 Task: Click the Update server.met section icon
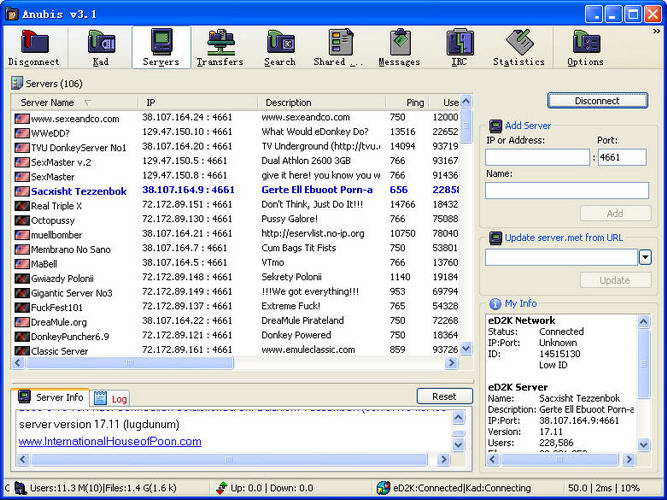[495, 238]
